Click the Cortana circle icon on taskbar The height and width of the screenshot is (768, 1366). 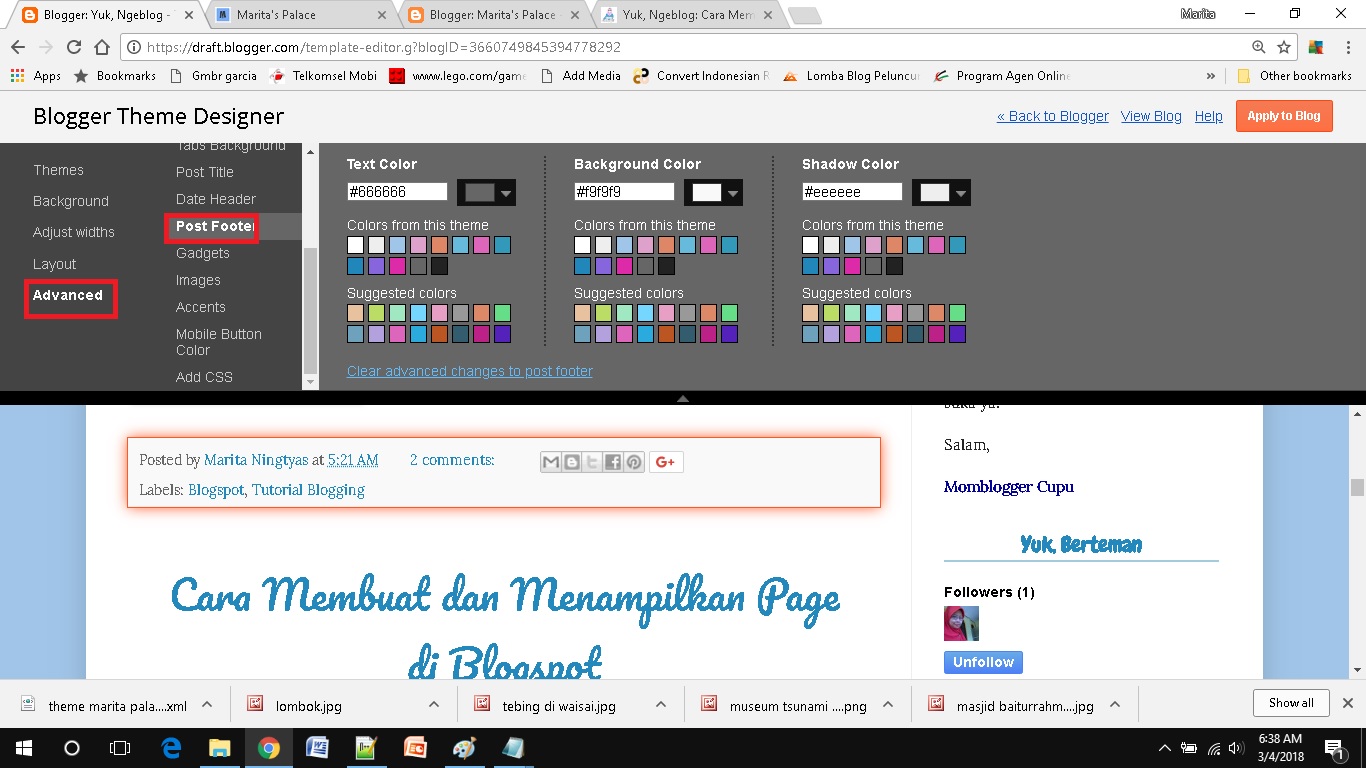click(72, 748)
